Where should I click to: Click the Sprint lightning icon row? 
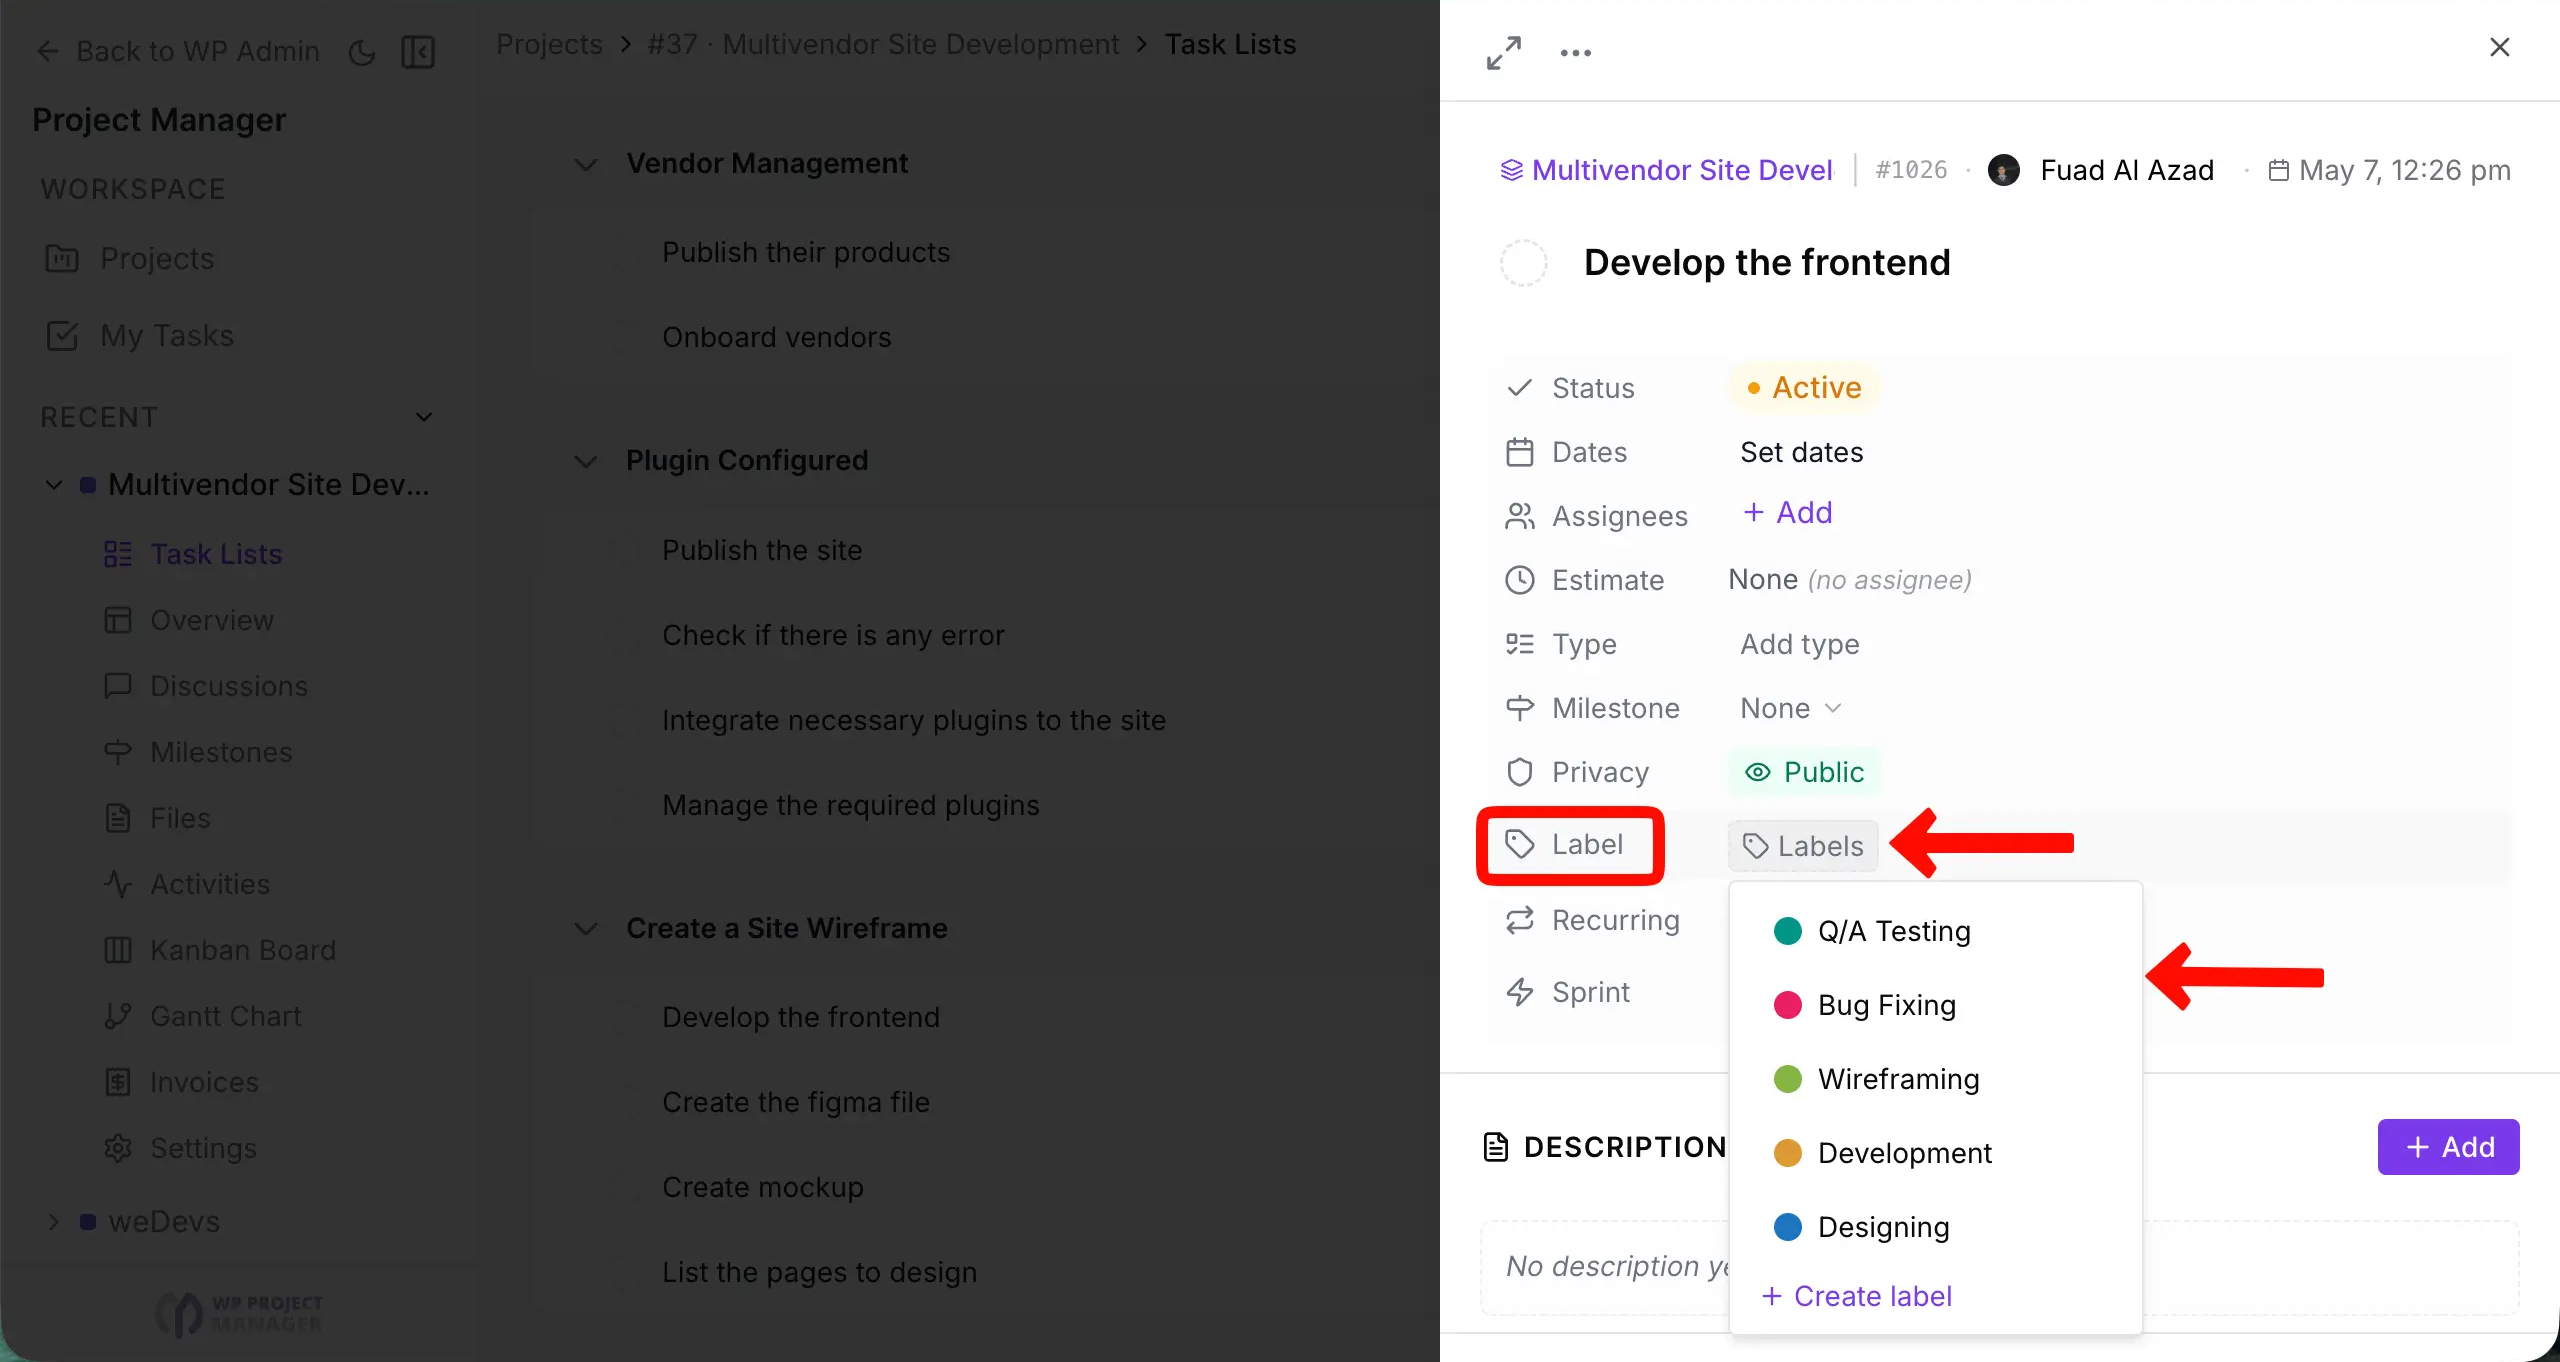tap(1520, 992)
